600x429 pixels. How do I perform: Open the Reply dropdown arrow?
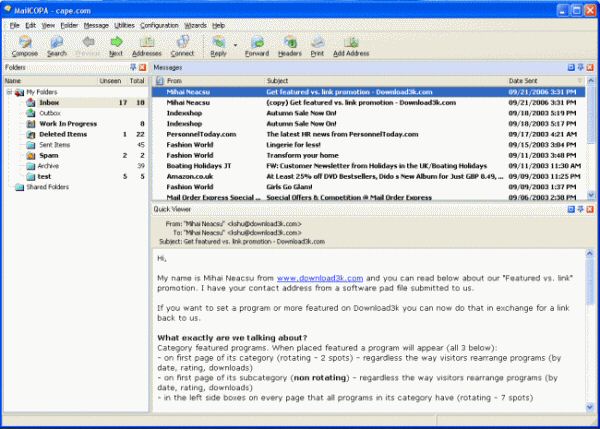pyautogui.click(x=235, y=45)
